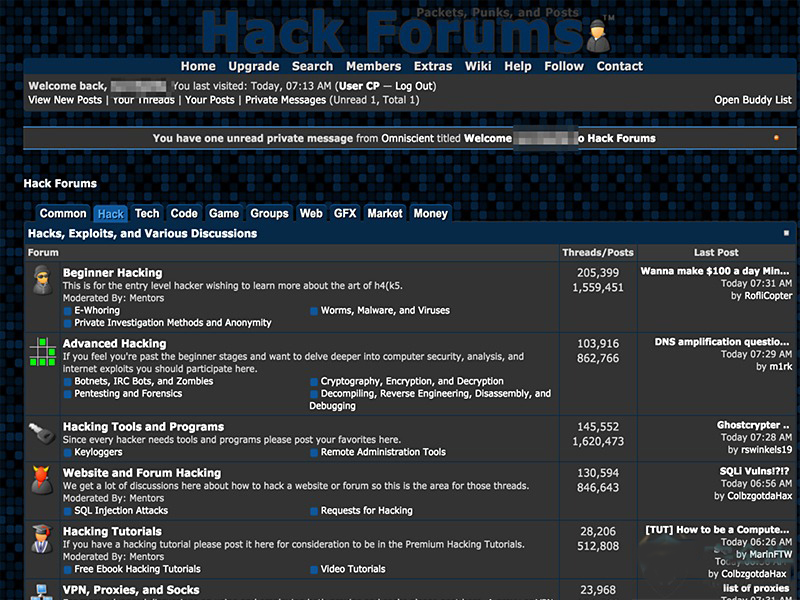Image resolution: width=800 pixels, height=600 pixels.
Task: Open Help in navigation bar
Action: click(x=517, y=66)
